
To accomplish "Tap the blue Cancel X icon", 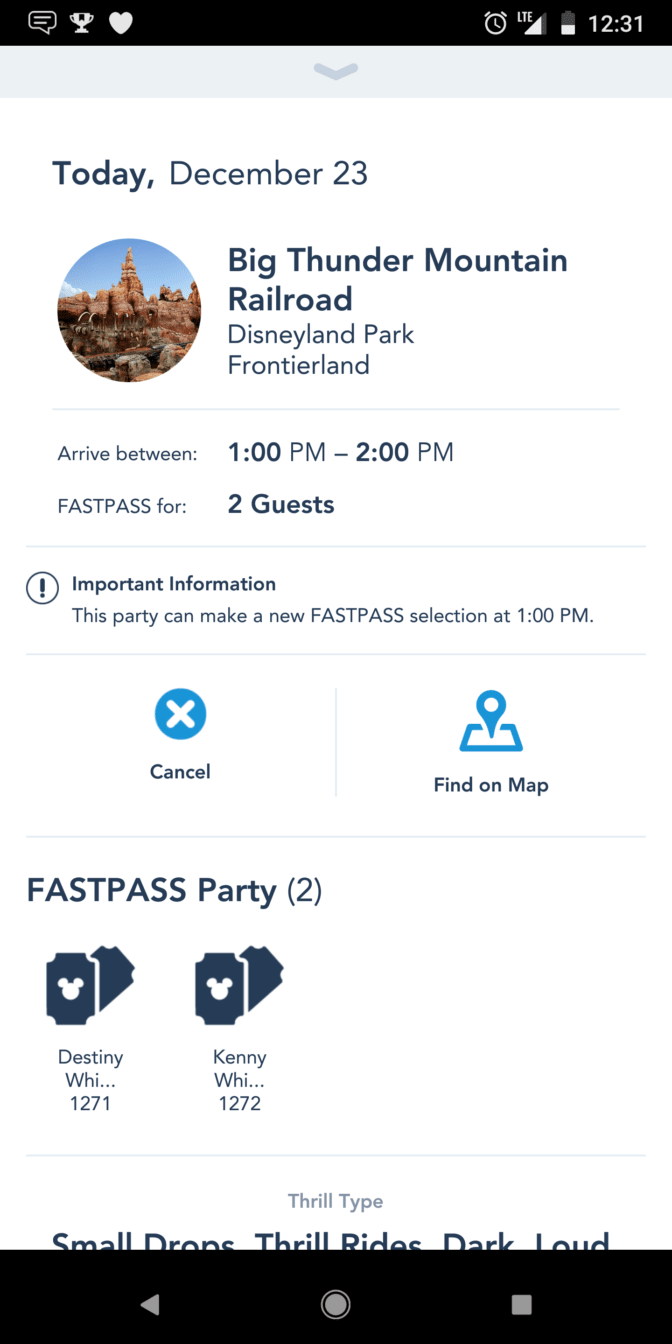I will [180, 715].
